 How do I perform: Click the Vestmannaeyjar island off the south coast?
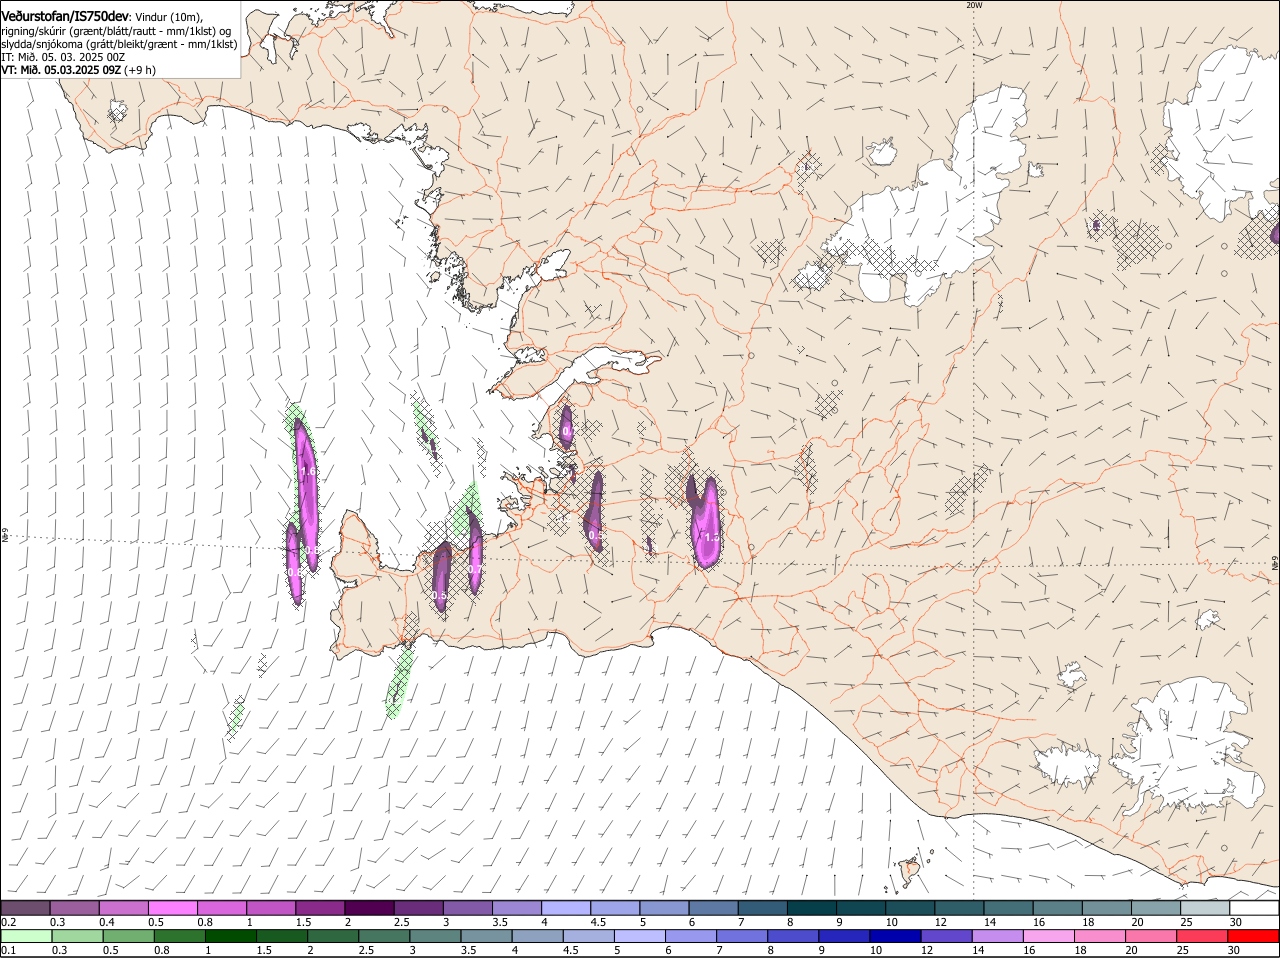click(910, 871)
